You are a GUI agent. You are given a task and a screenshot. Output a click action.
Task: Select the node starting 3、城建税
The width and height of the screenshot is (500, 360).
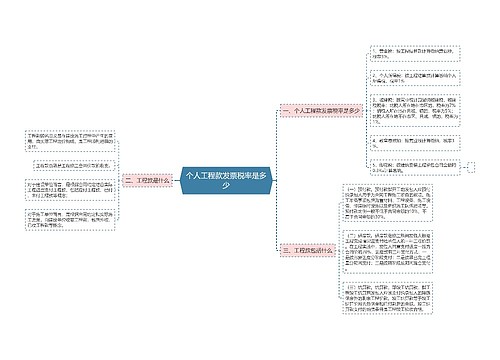point(415,111)
